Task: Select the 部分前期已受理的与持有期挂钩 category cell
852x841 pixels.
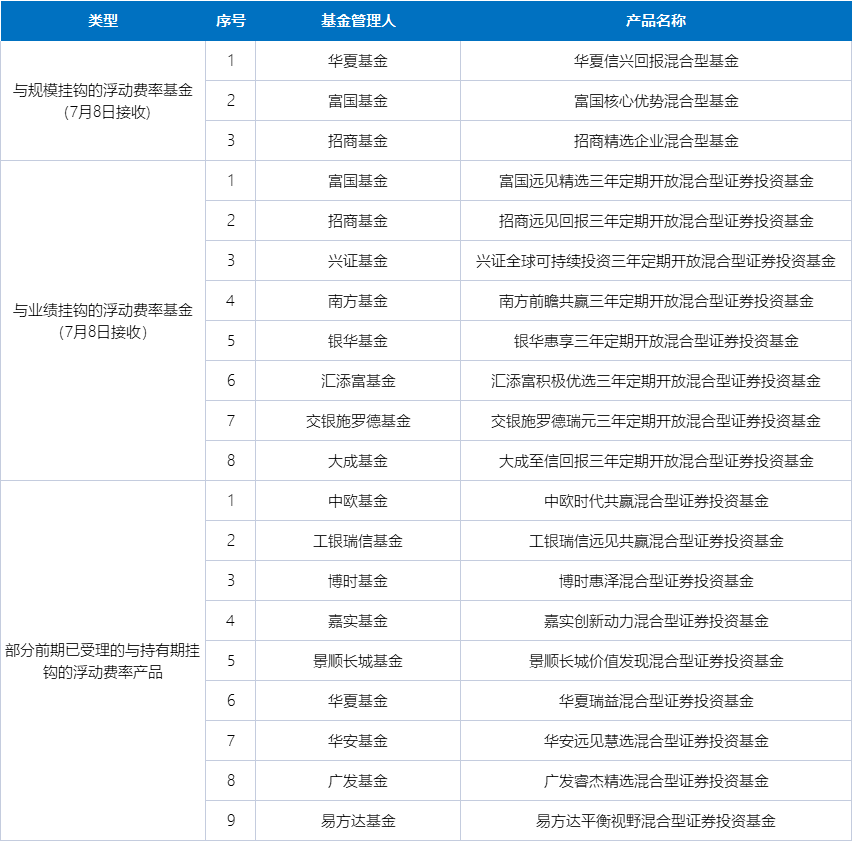Action: (103, 661)
